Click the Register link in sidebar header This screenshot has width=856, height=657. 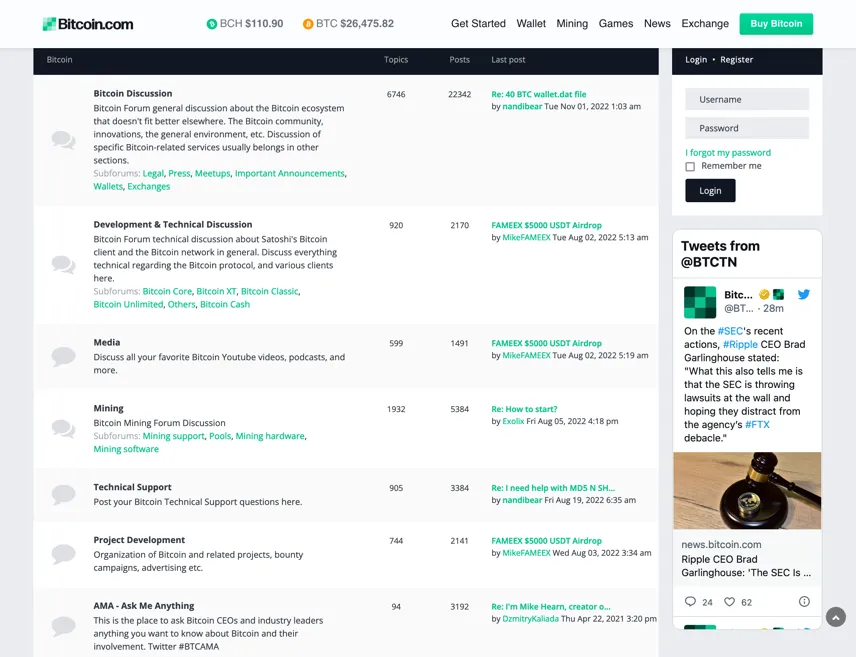(736, 60)
